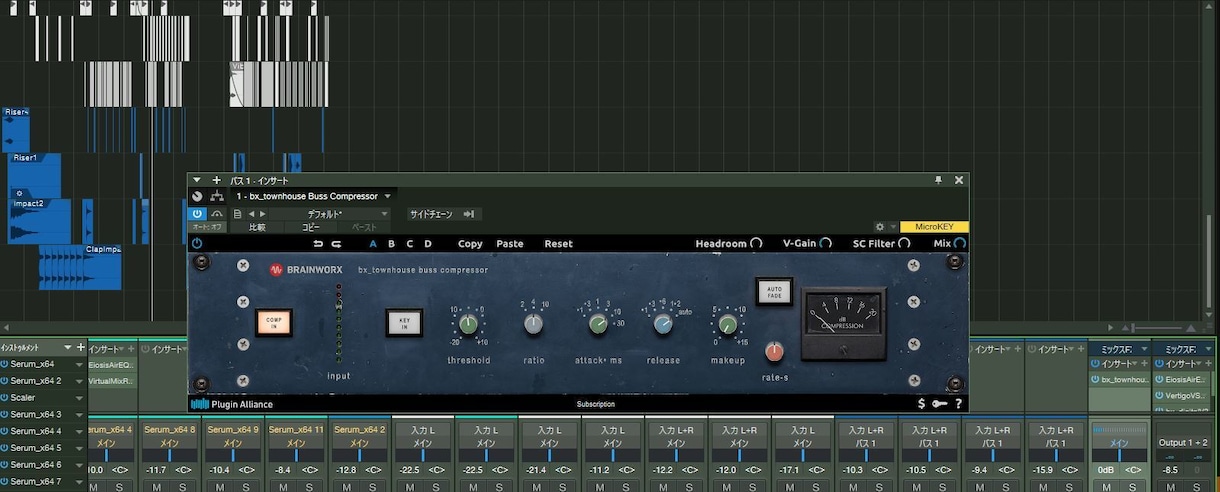Open plugin settings gear icon

coord(879,228)
